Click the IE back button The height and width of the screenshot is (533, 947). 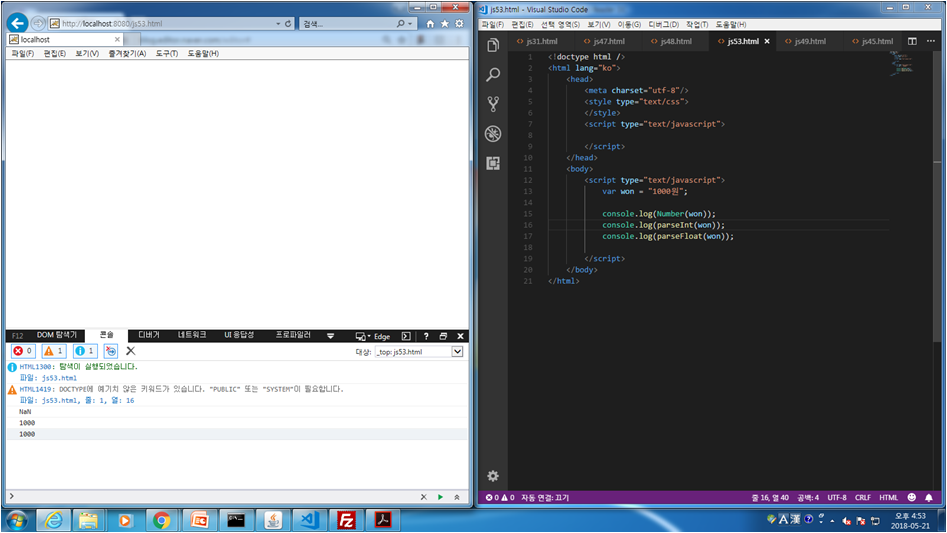coord(18,23)
